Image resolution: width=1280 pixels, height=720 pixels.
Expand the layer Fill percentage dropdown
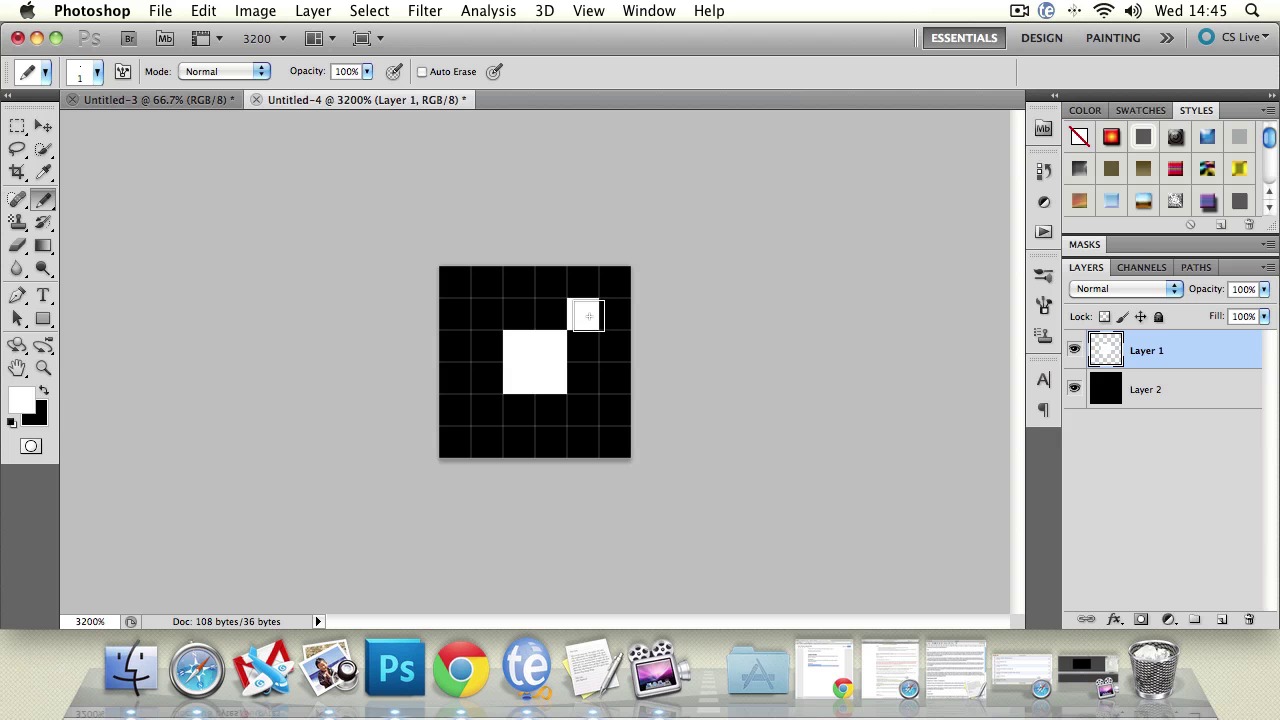(1264, 316)
